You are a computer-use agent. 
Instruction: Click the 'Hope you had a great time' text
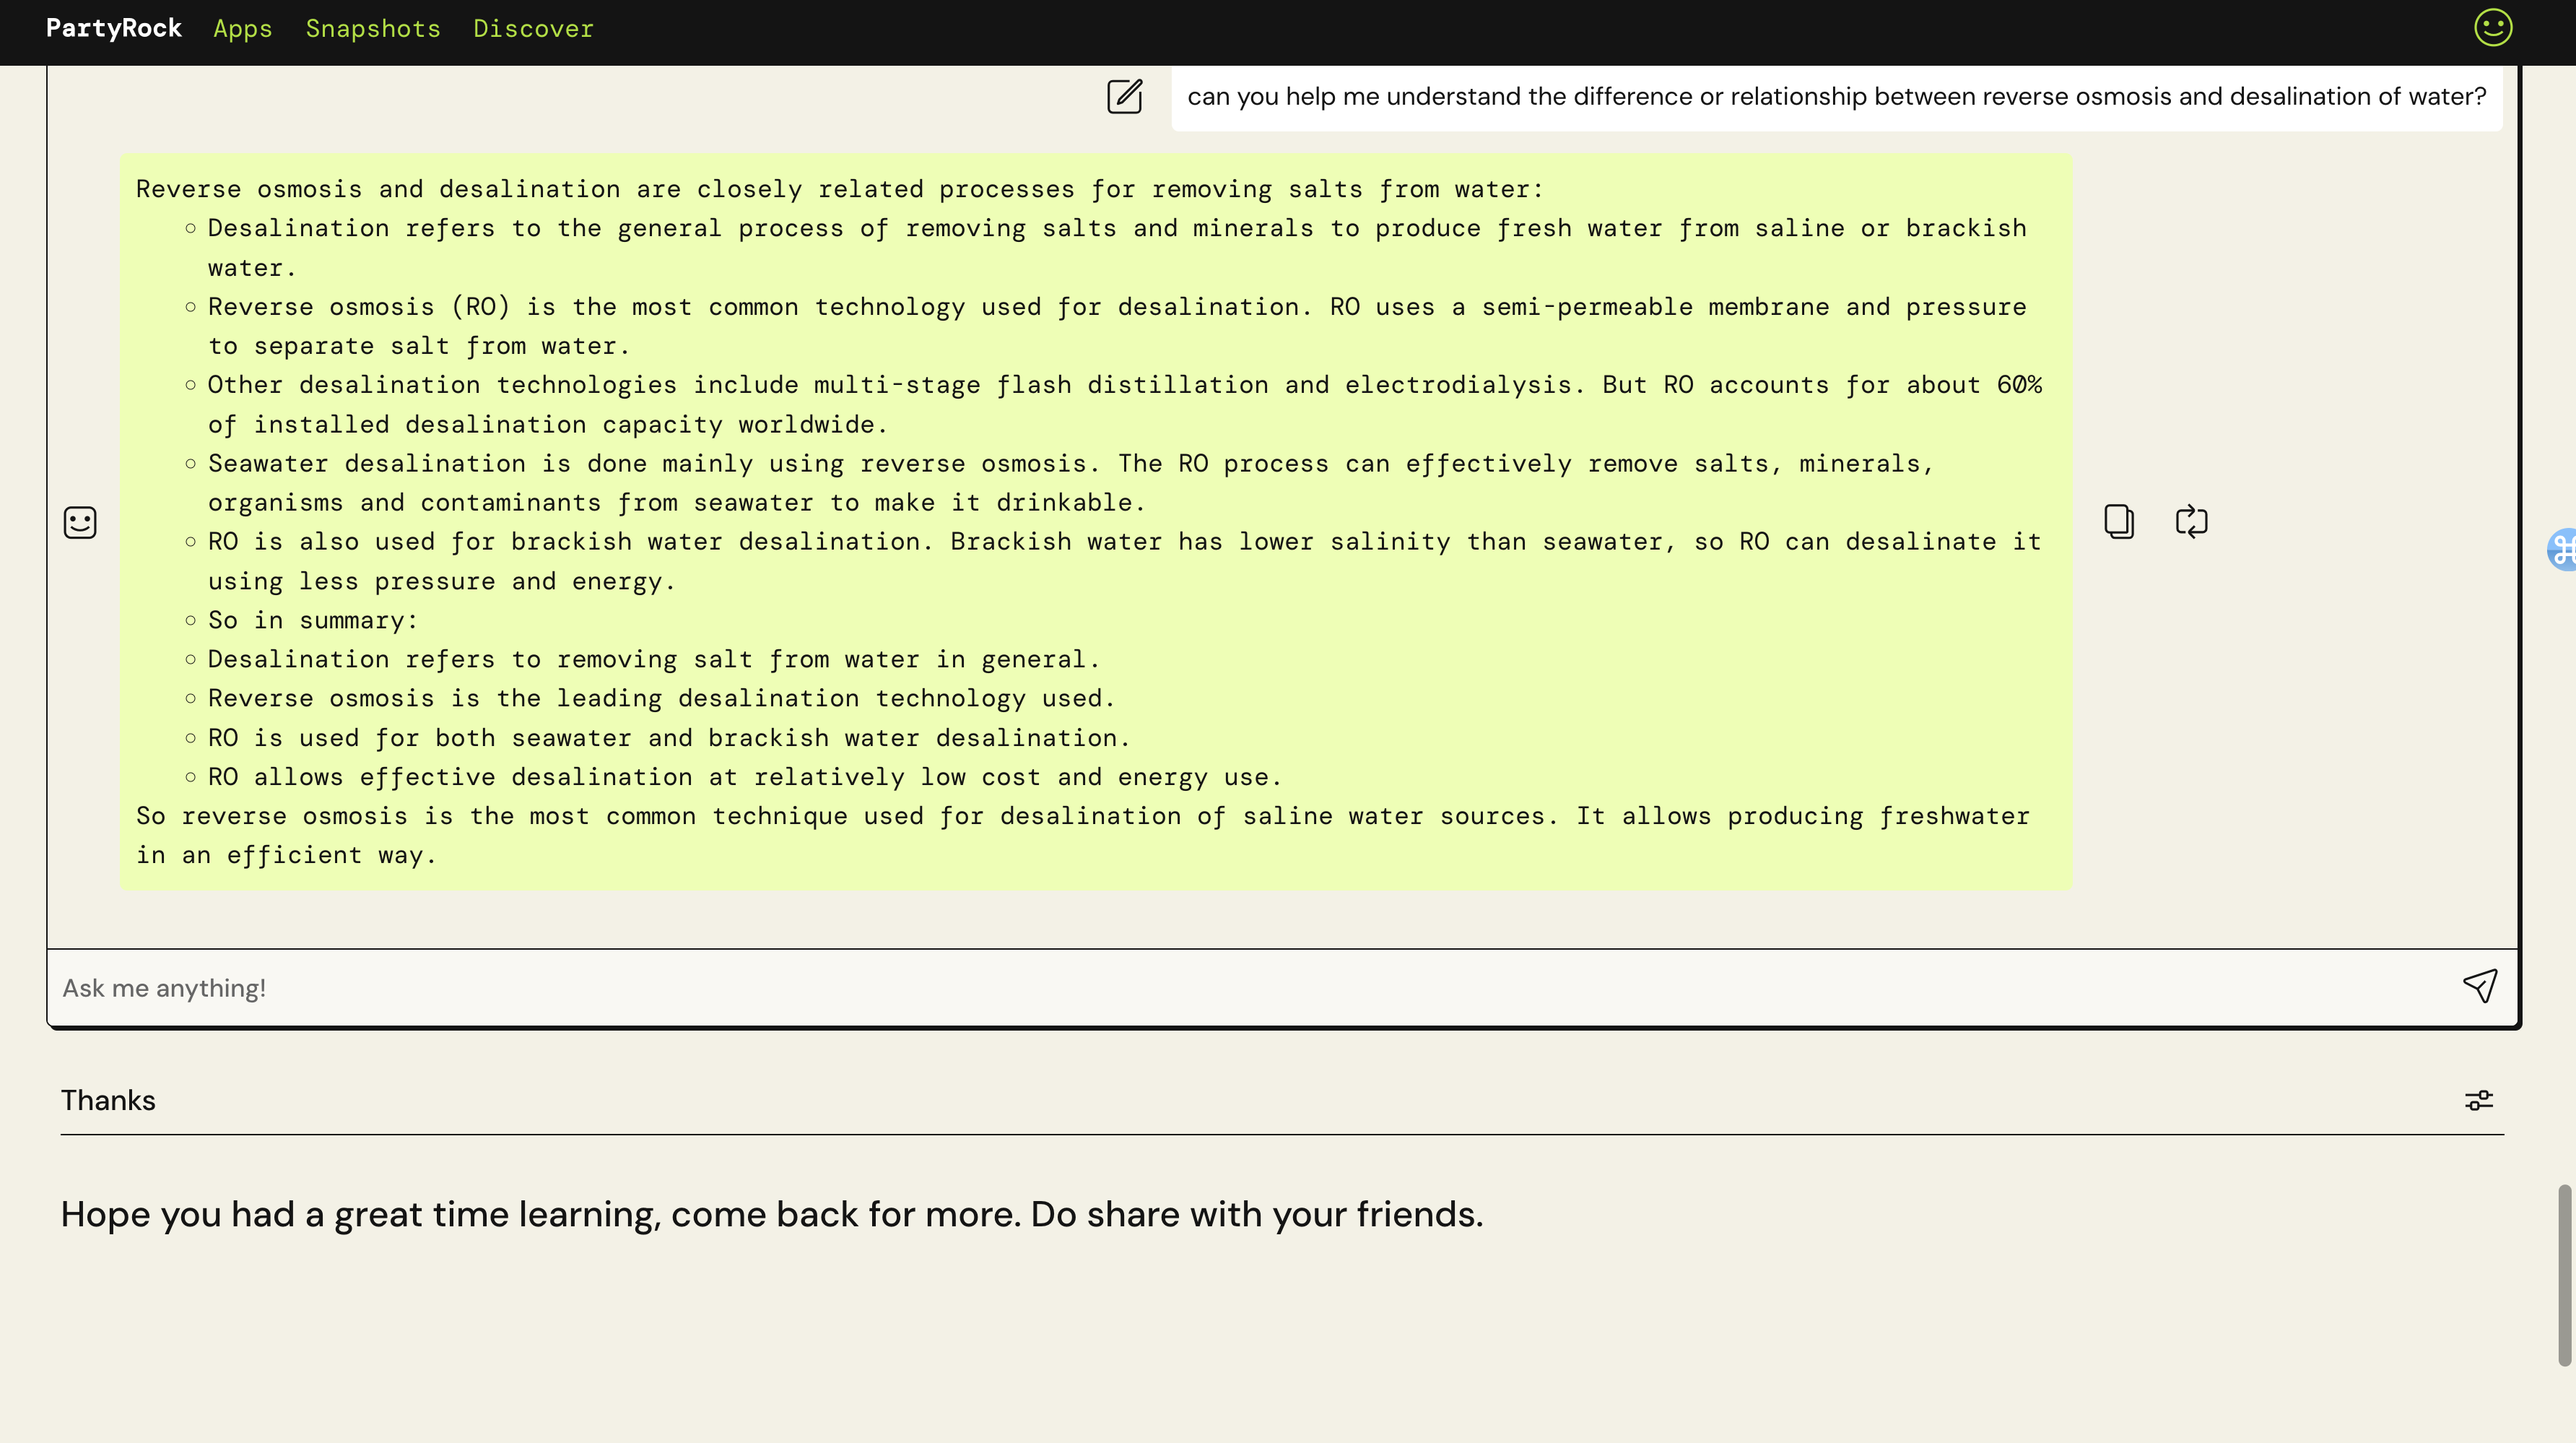(771, 1214)
